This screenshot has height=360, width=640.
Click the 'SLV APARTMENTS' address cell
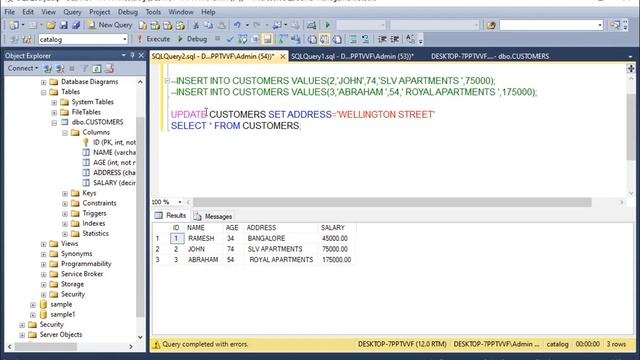click(275, 249)
